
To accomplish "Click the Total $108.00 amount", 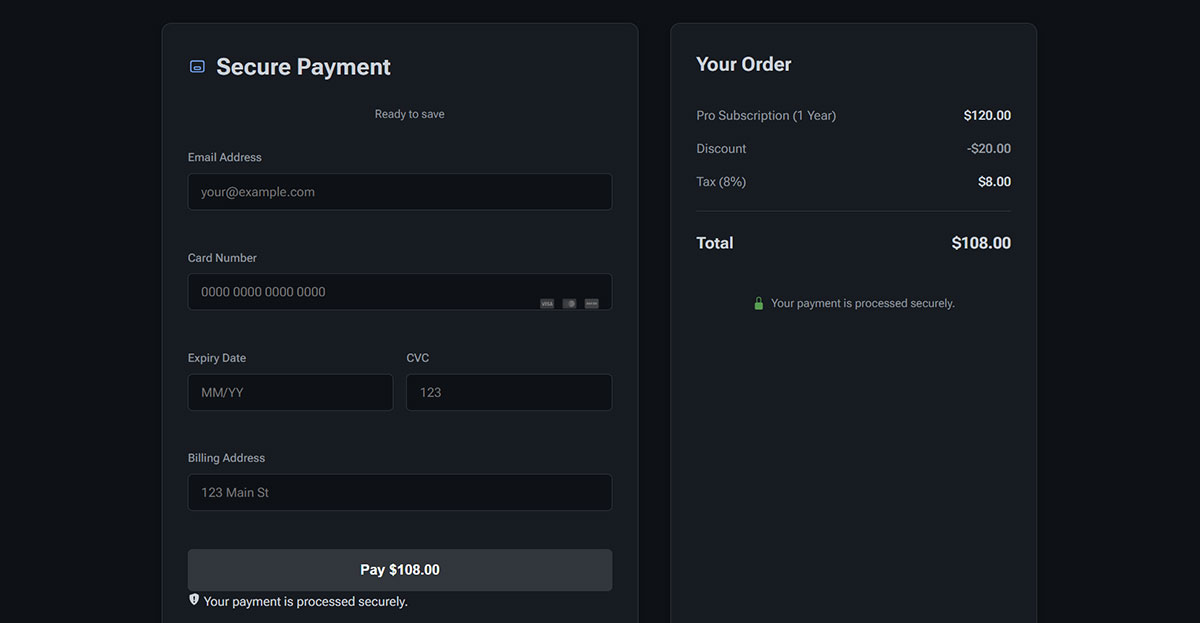I will (980, 242).
